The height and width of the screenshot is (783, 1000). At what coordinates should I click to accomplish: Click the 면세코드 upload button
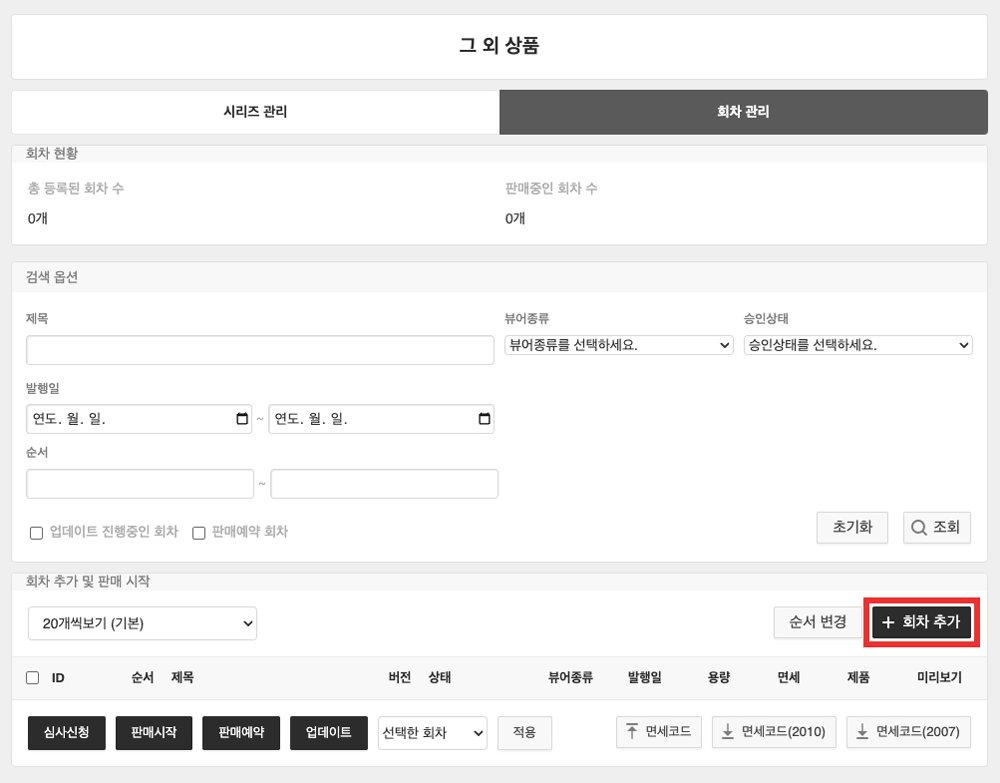click(x=659, y=731)
